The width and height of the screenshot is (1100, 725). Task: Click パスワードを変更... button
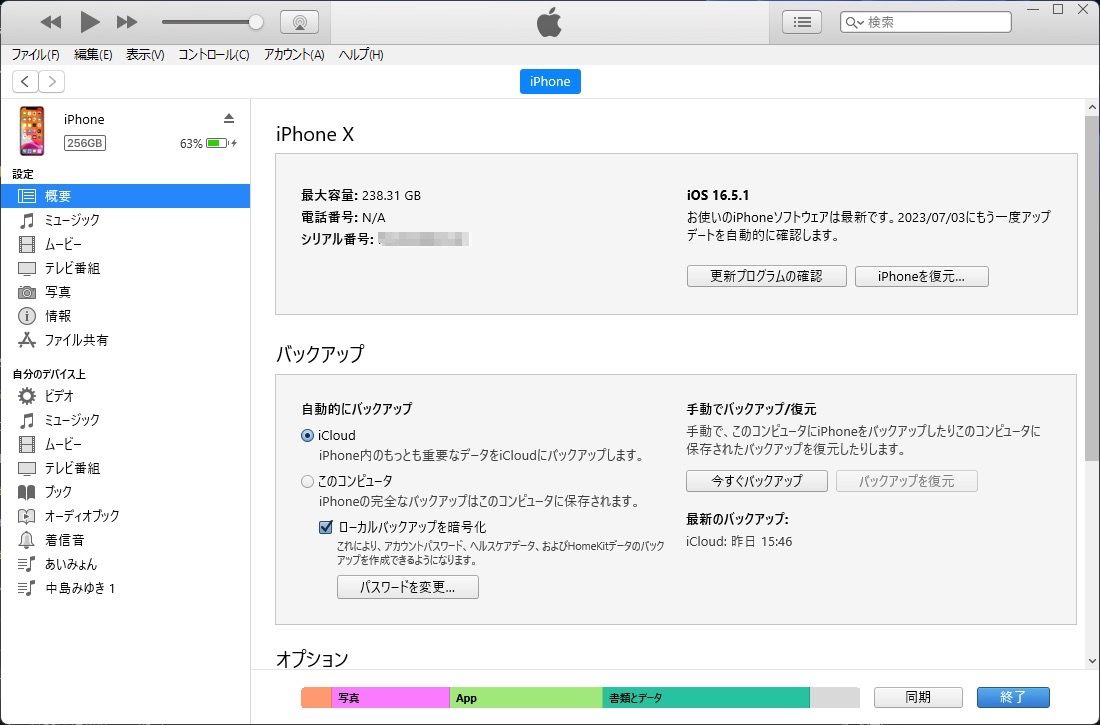pos(408,587)
